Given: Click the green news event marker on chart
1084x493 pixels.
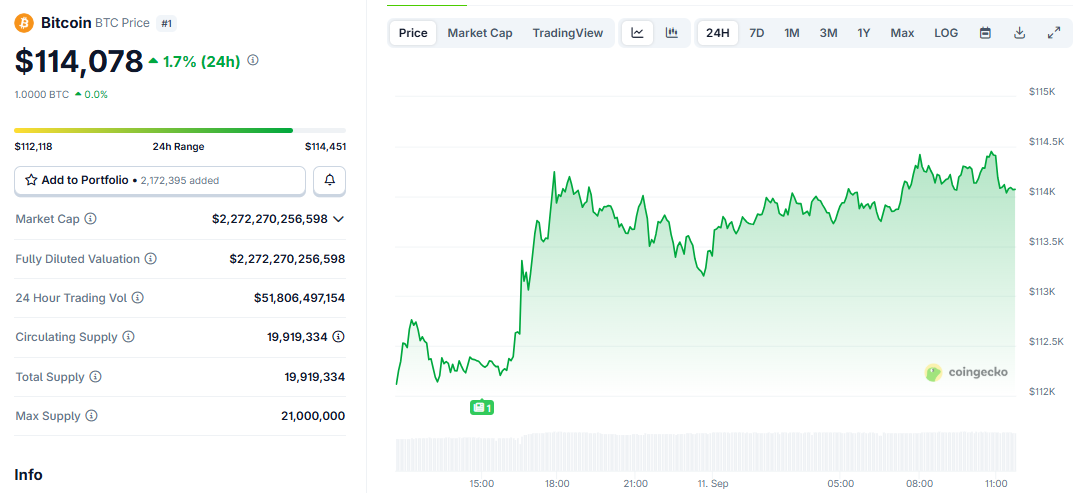Looking at the screenshot, I should (482, 407).
